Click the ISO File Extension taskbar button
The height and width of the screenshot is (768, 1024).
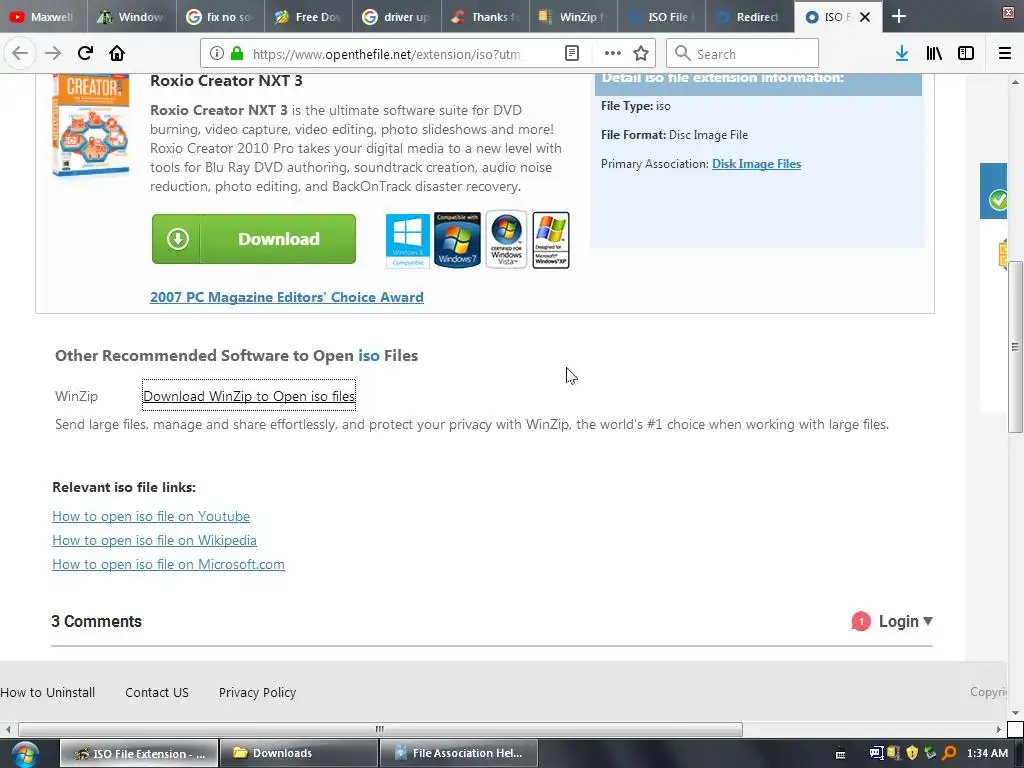click(138, 754)
